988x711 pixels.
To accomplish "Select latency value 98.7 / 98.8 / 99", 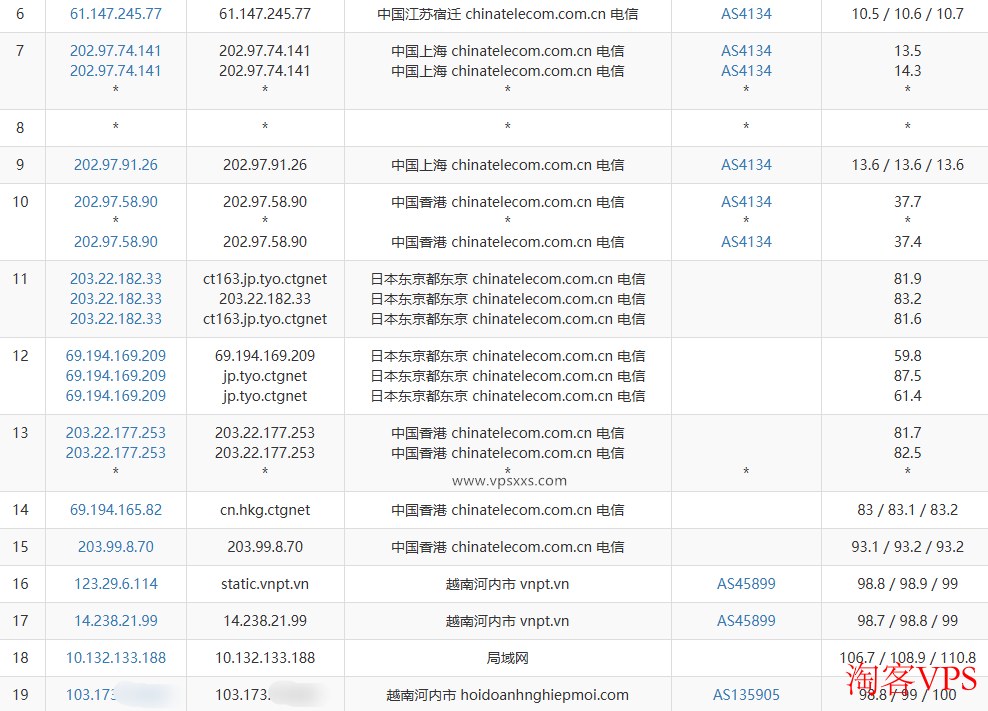I will 907,621.
